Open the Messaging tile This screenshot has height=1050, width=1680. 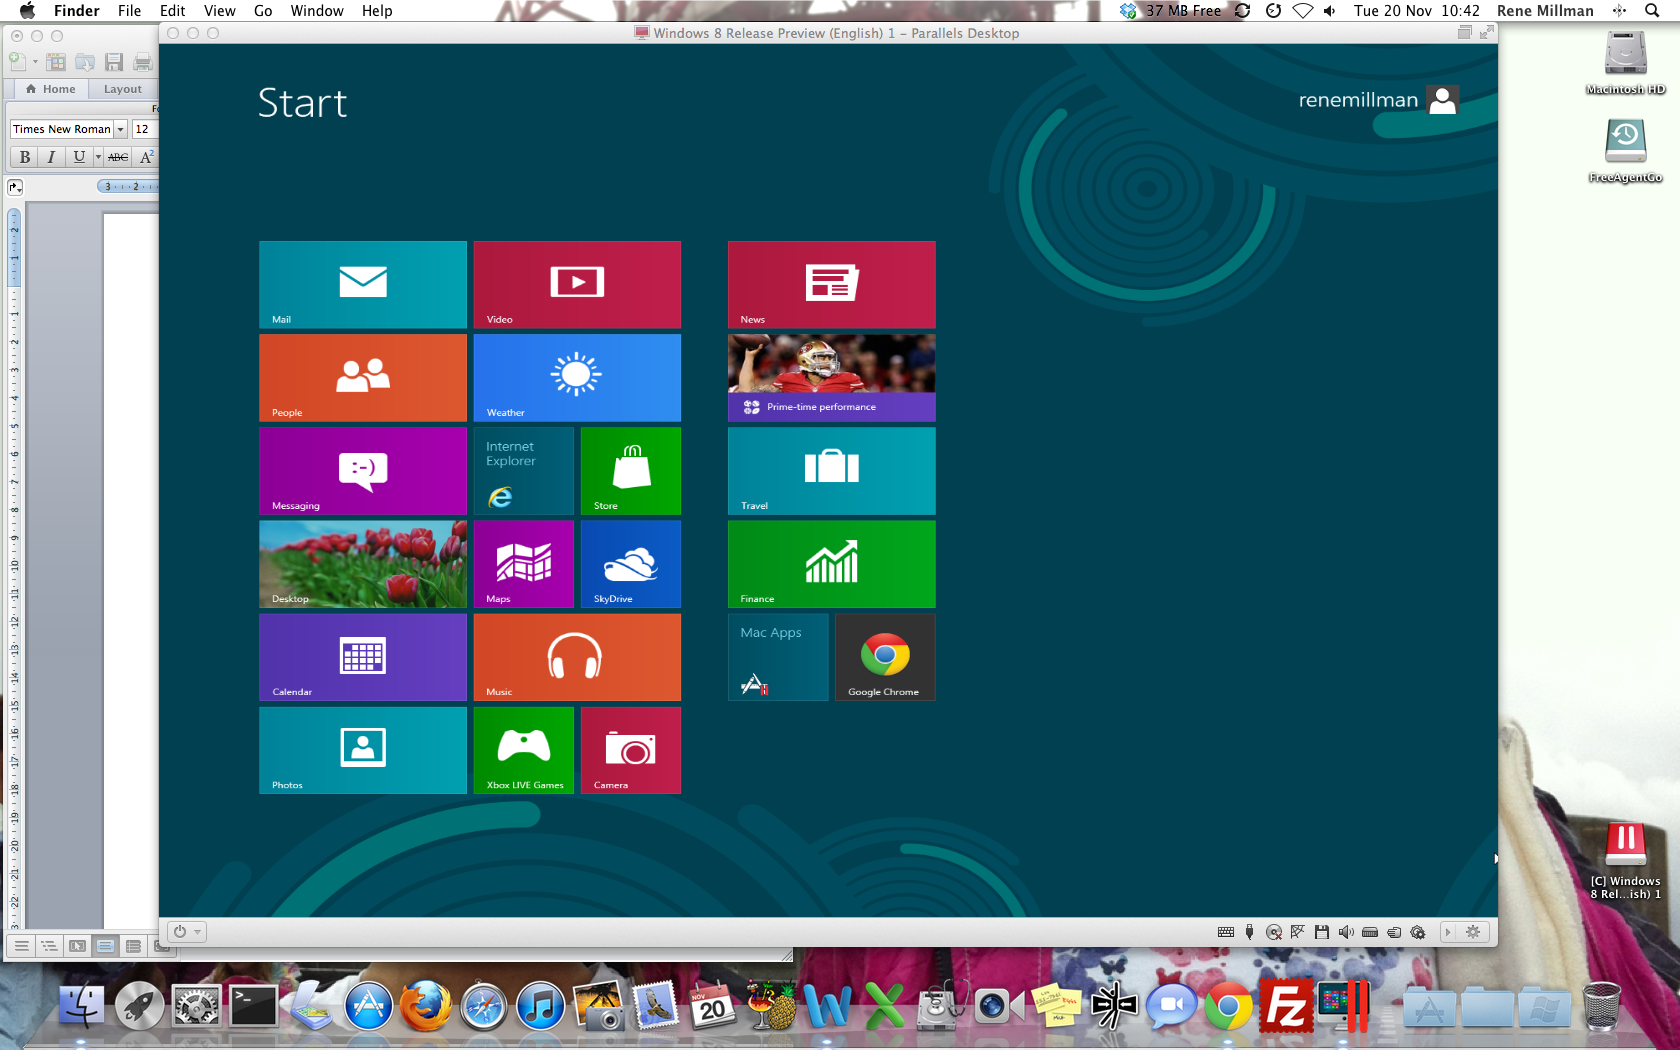[363, 471]
